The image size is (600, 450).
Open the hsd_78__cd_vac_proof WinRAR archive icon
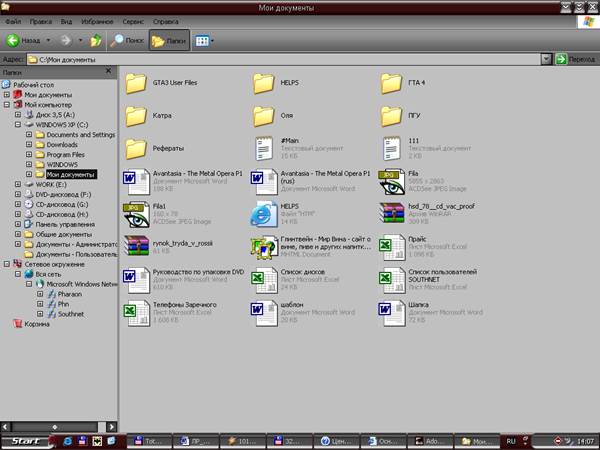click(x=391, y=212)
